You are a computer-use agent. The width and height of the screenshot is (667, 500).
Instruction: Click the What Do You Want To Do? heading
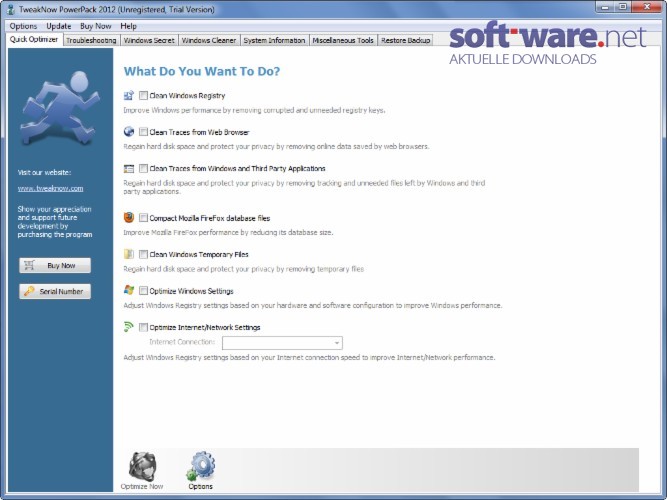pyautogui.click(x=202, y=71)
